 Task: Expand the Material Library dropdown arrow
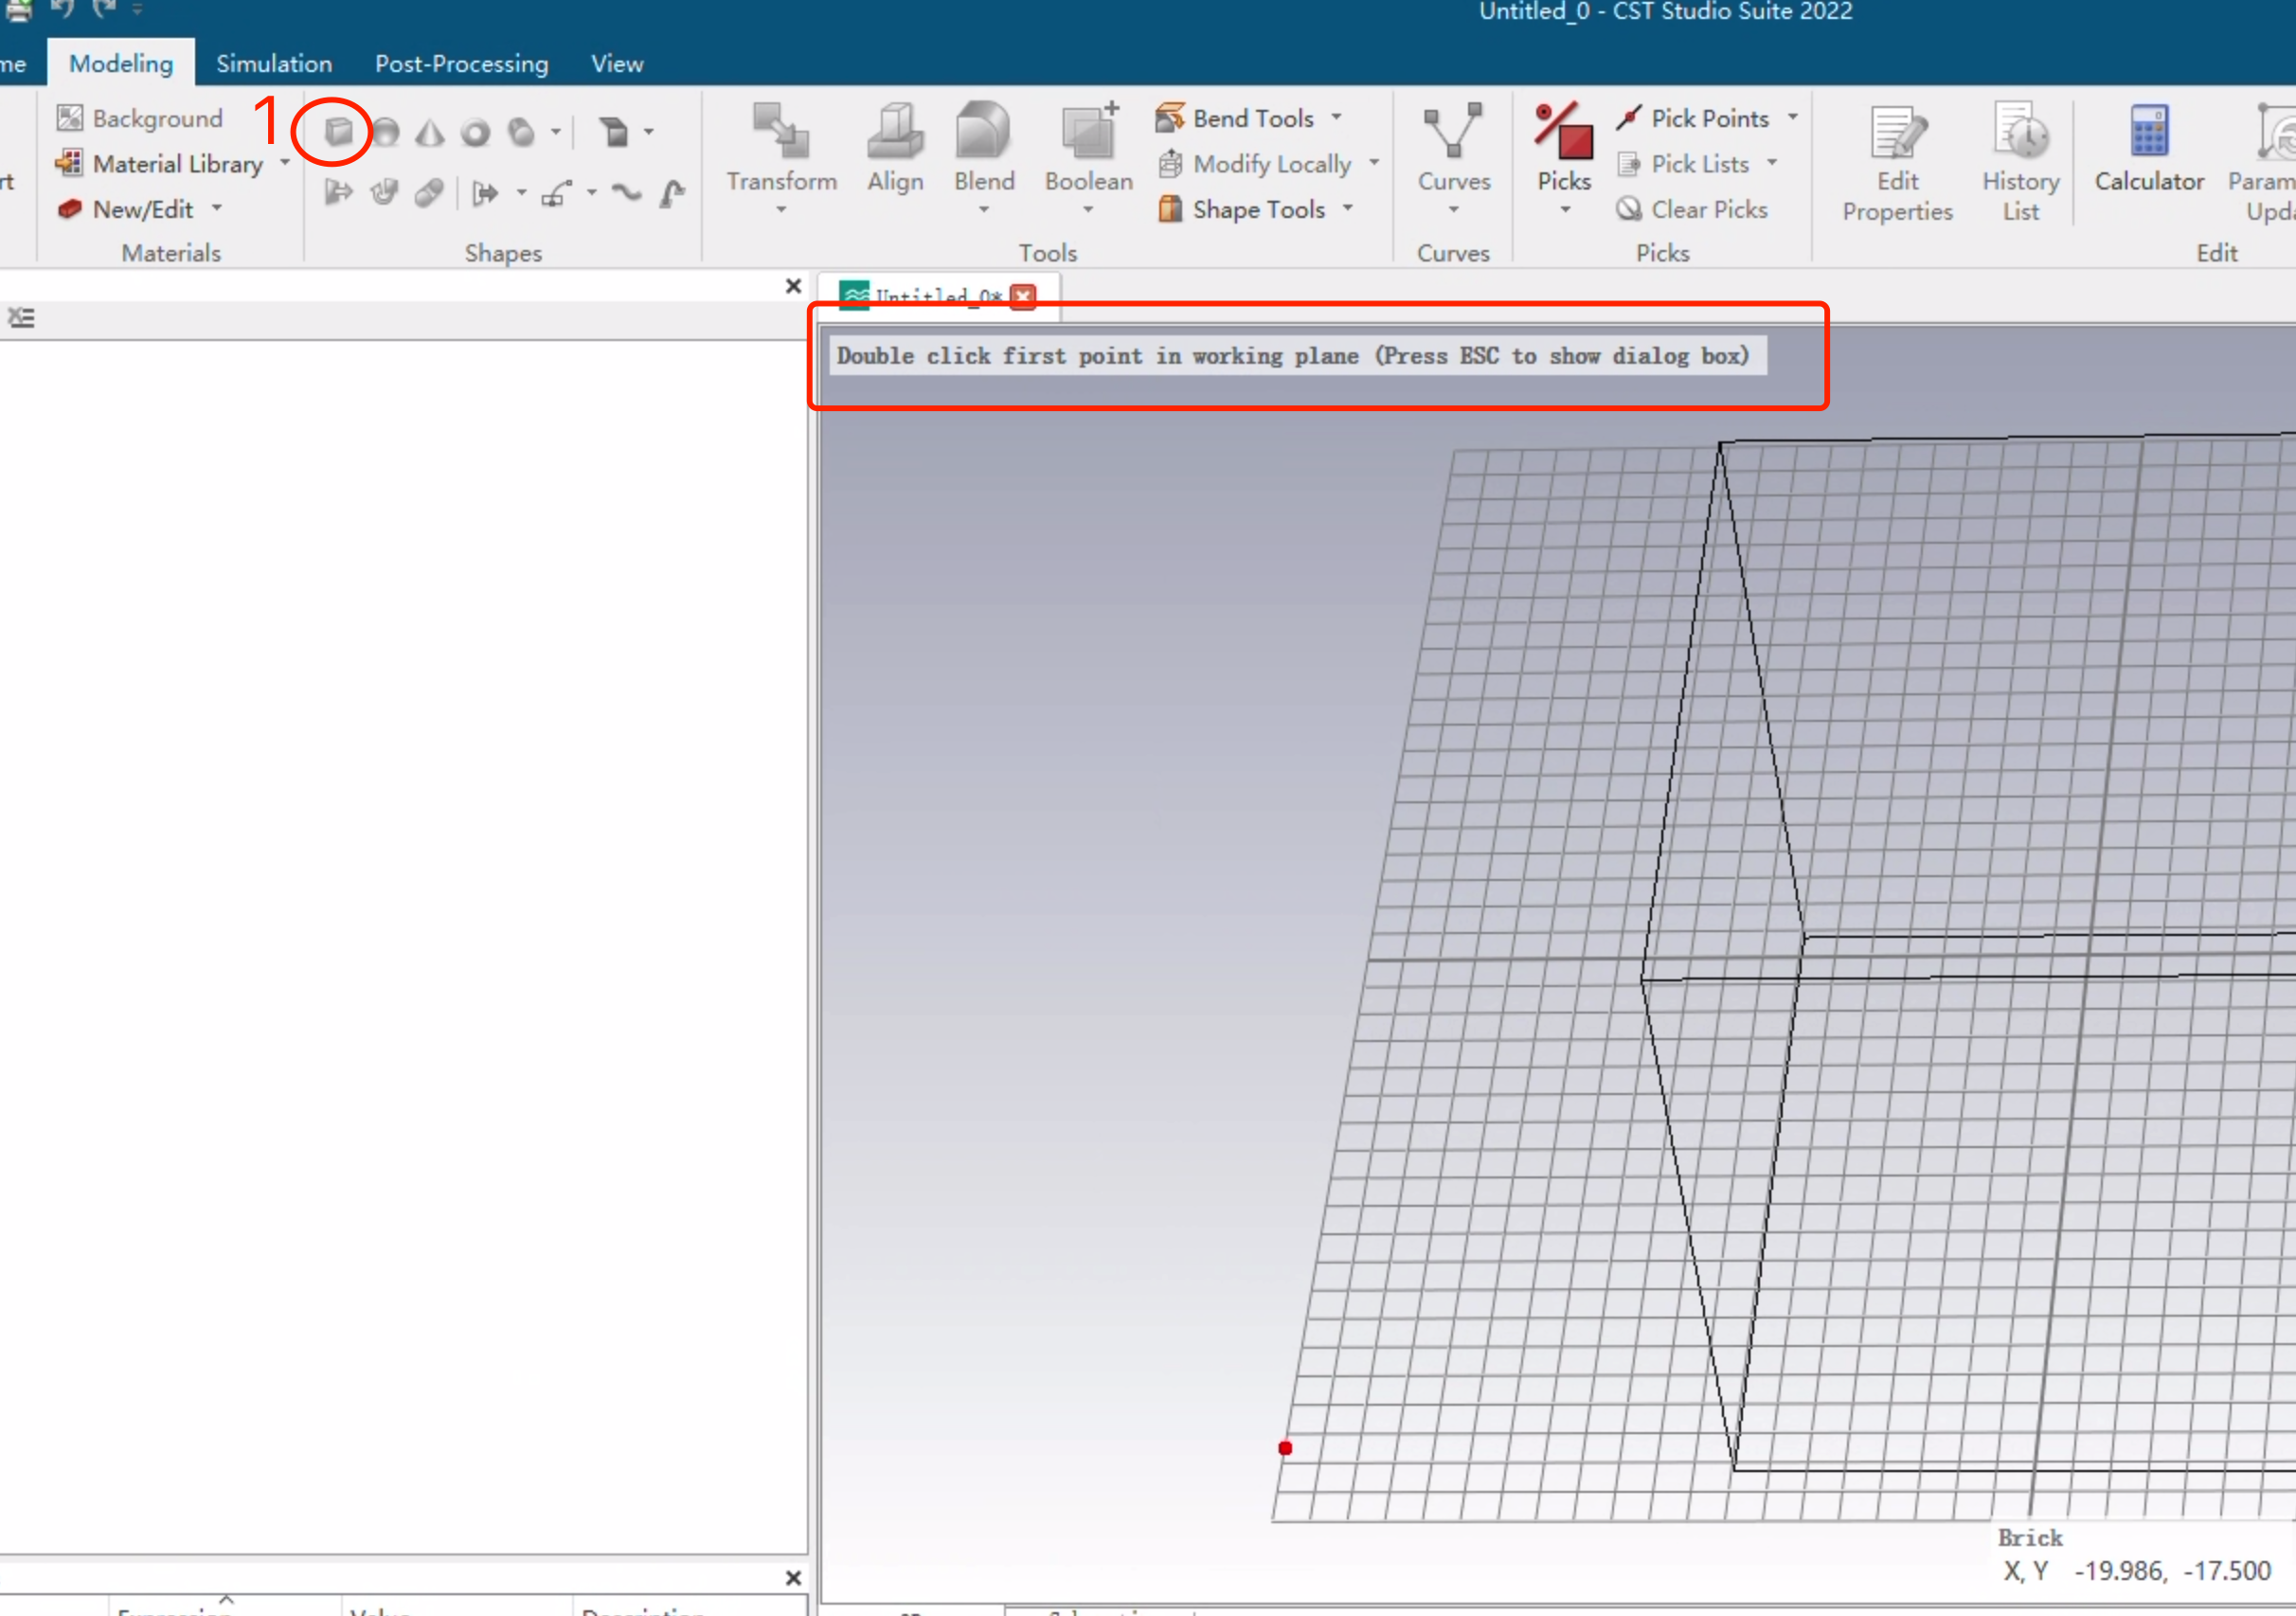coord(285,163)
